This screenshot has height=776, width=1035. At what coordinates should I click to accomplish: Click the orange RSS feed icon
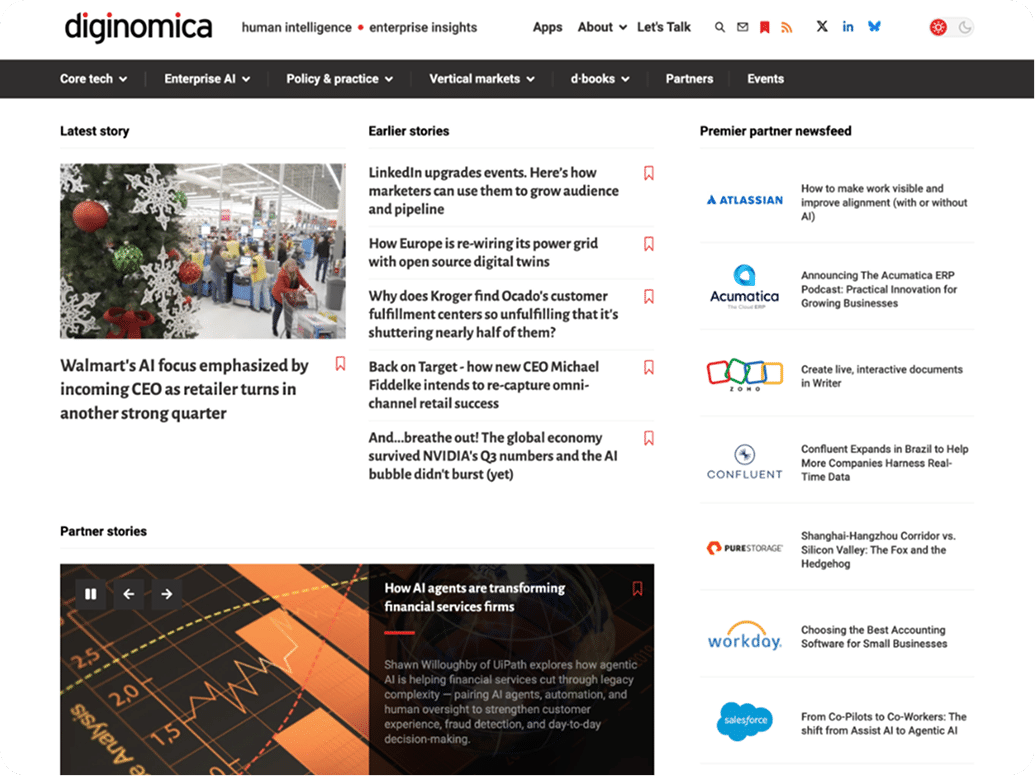(x=787, y=28)
